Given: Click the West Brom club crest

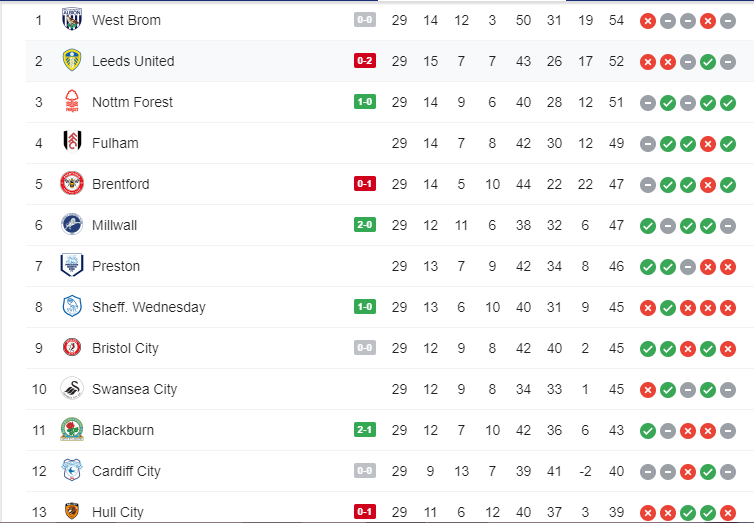Looking at the screenshot, I should [x=71, y=20].
